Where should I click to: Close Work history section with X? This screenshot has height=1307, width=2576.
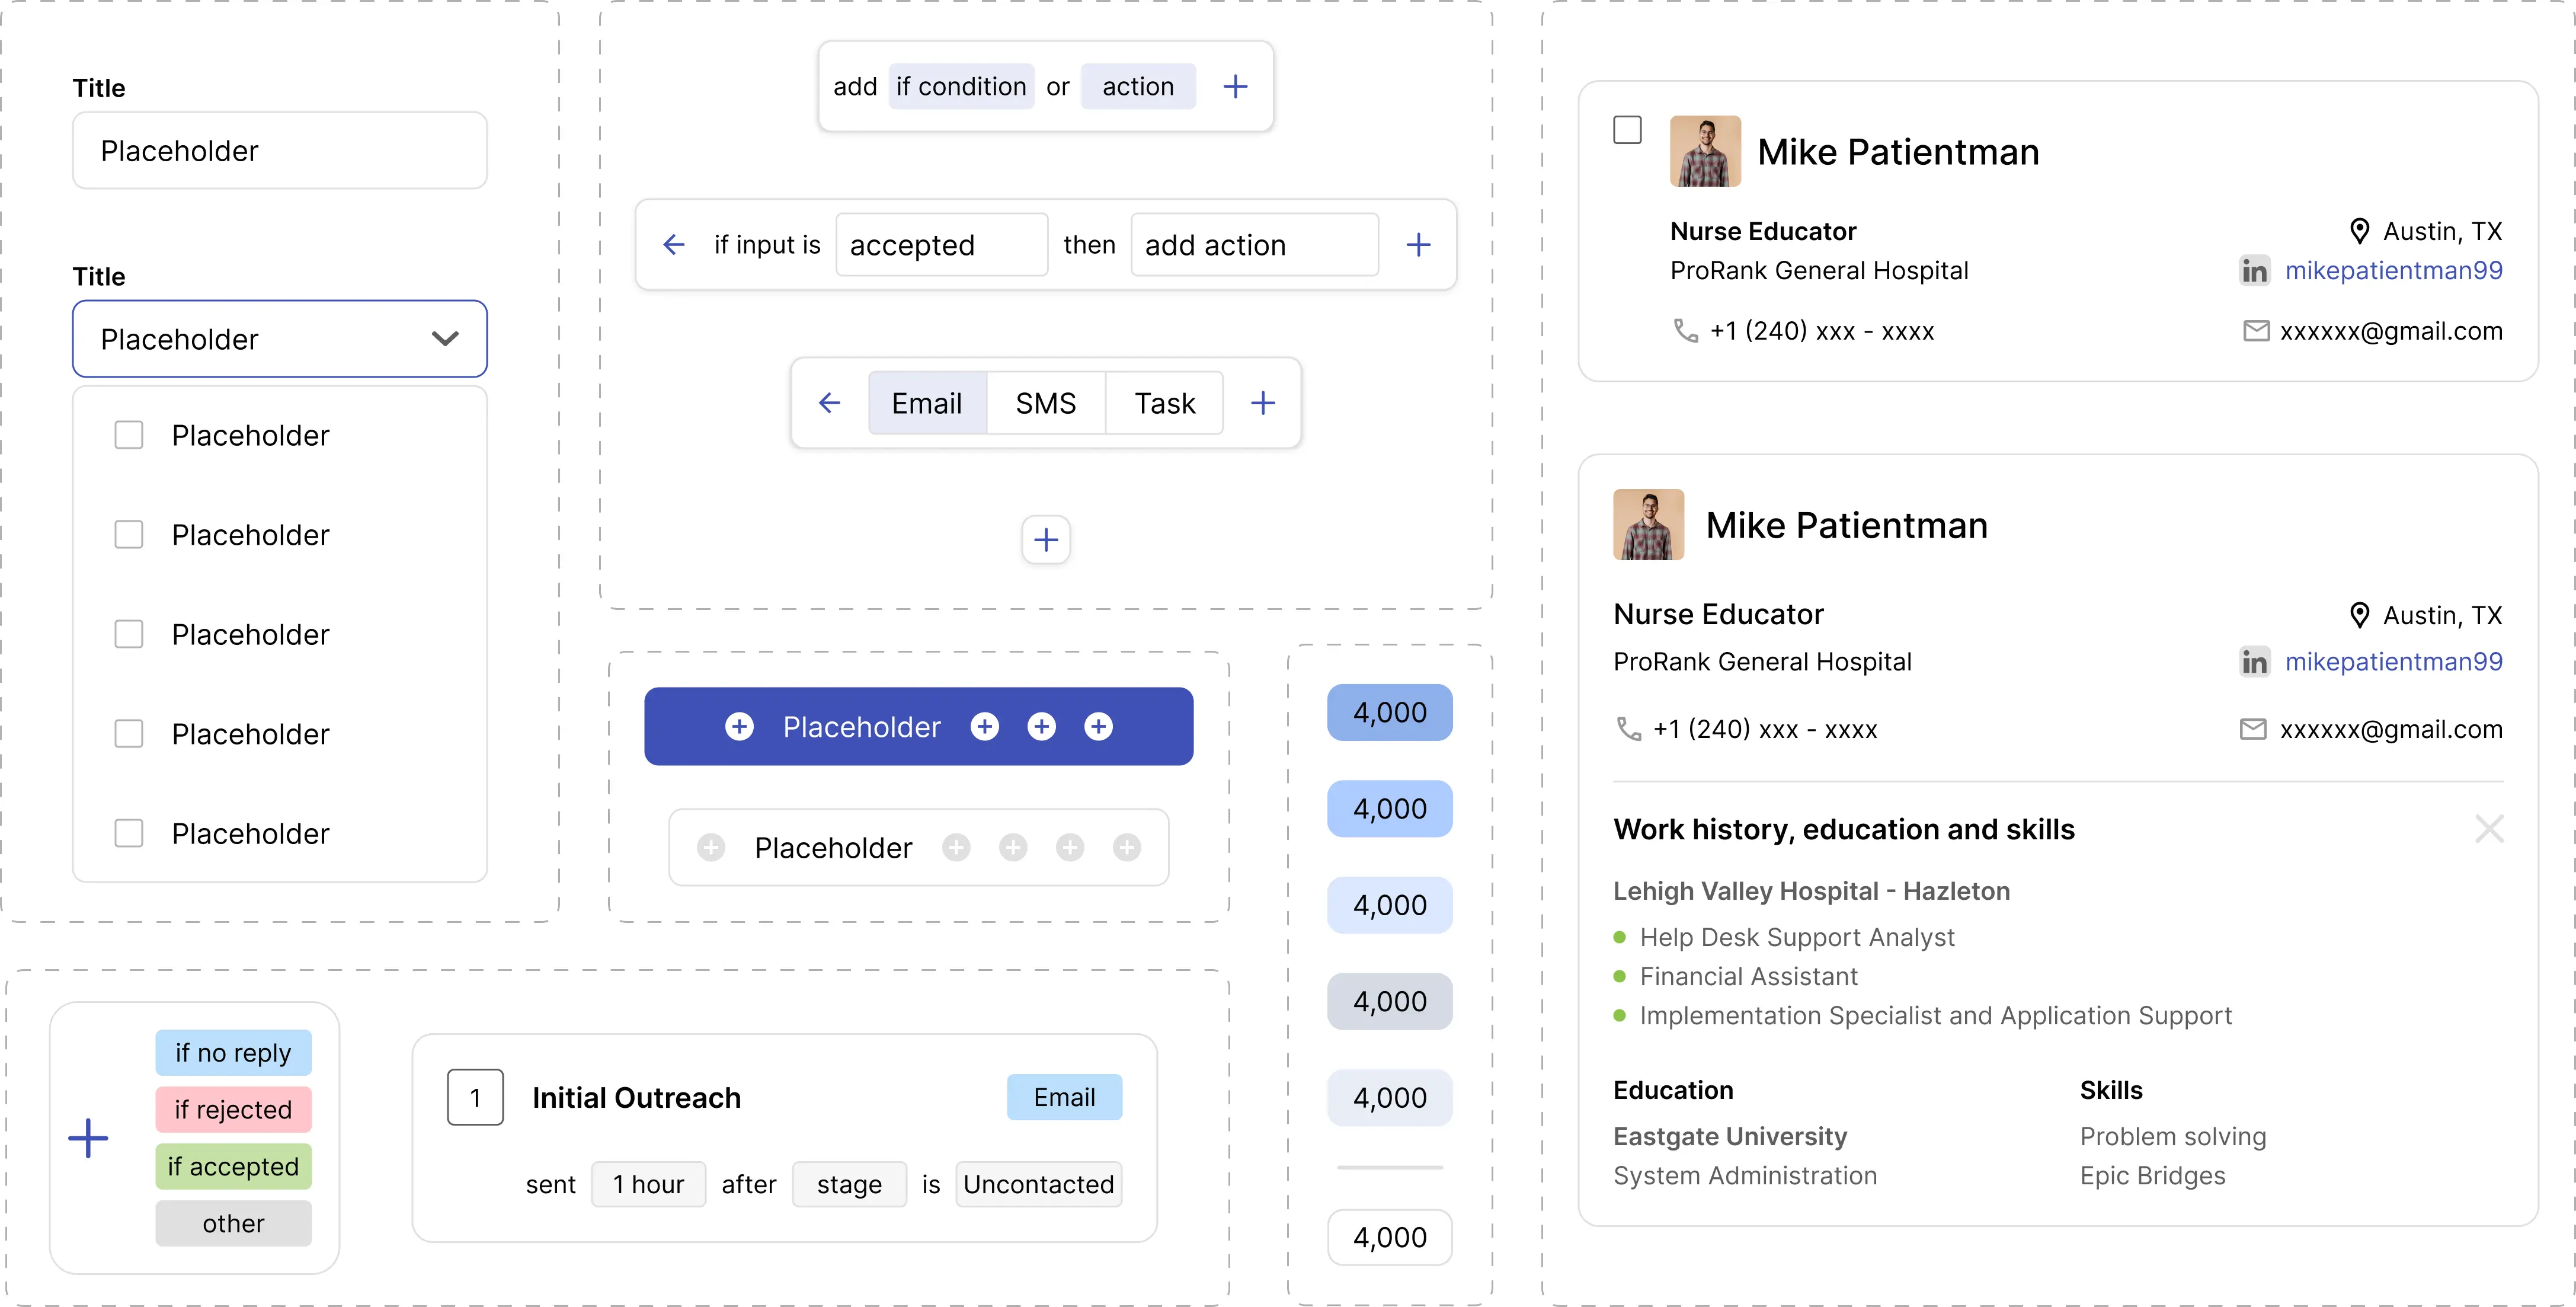point(2488,829)
